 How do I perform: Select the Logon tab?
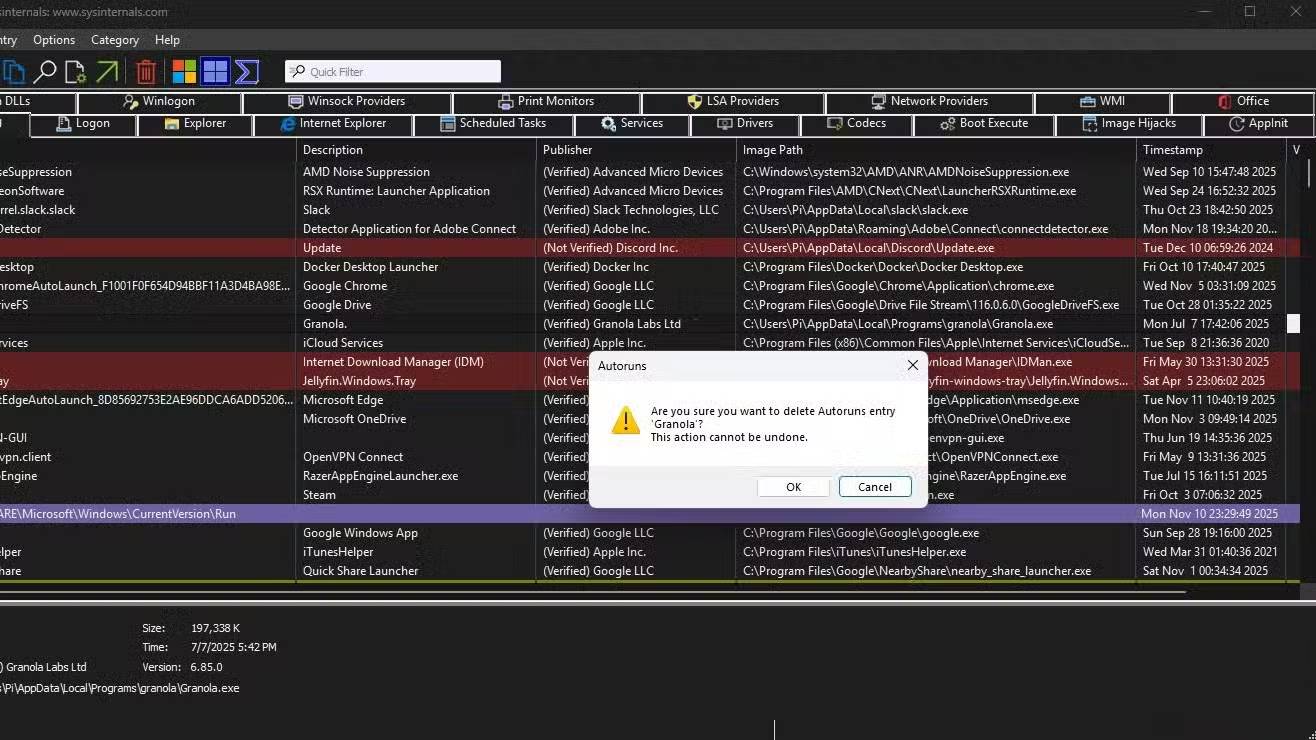point(83,123)
